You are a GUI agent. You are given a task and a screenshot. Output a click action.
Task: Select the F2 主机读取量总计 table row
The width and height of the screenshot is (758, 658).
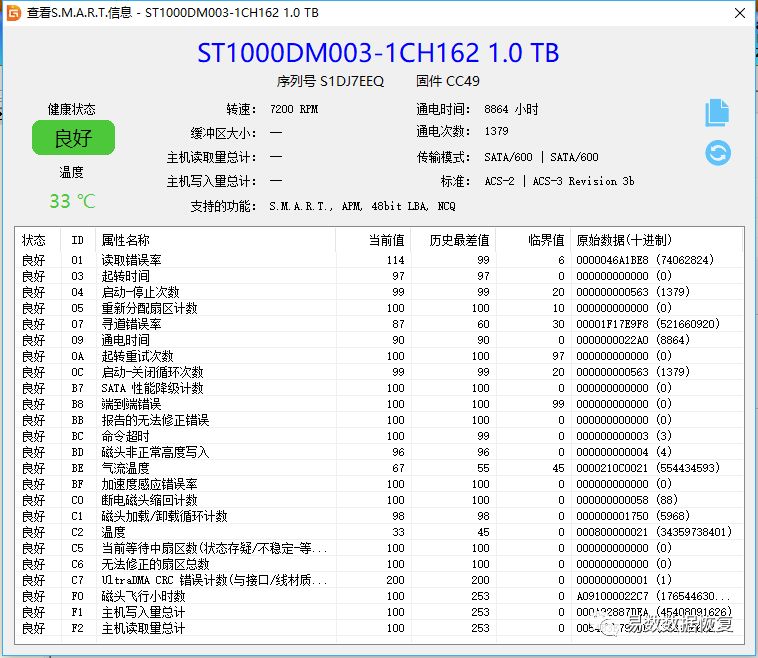point(379,628)
